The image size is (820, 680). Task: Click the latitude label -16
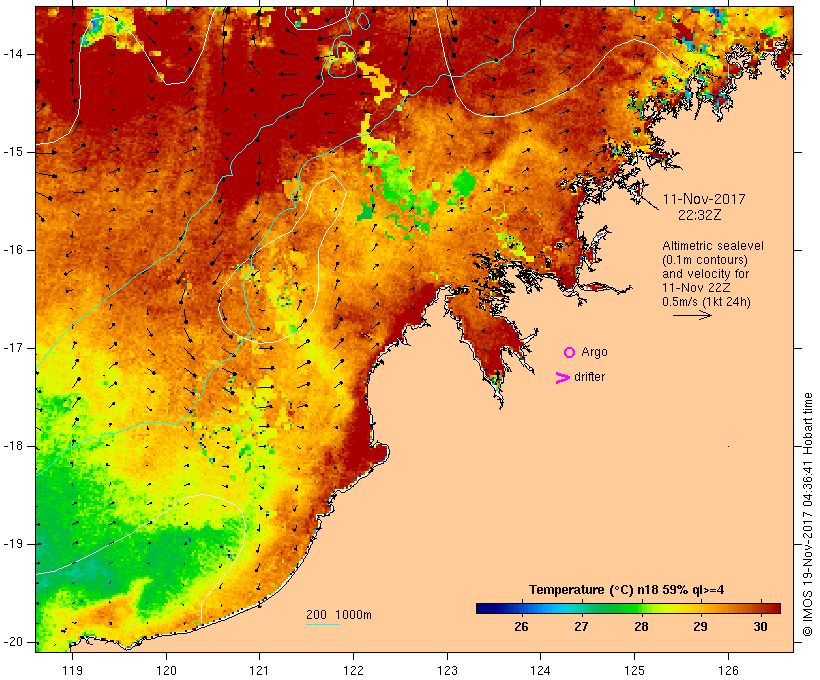point(13,250)
